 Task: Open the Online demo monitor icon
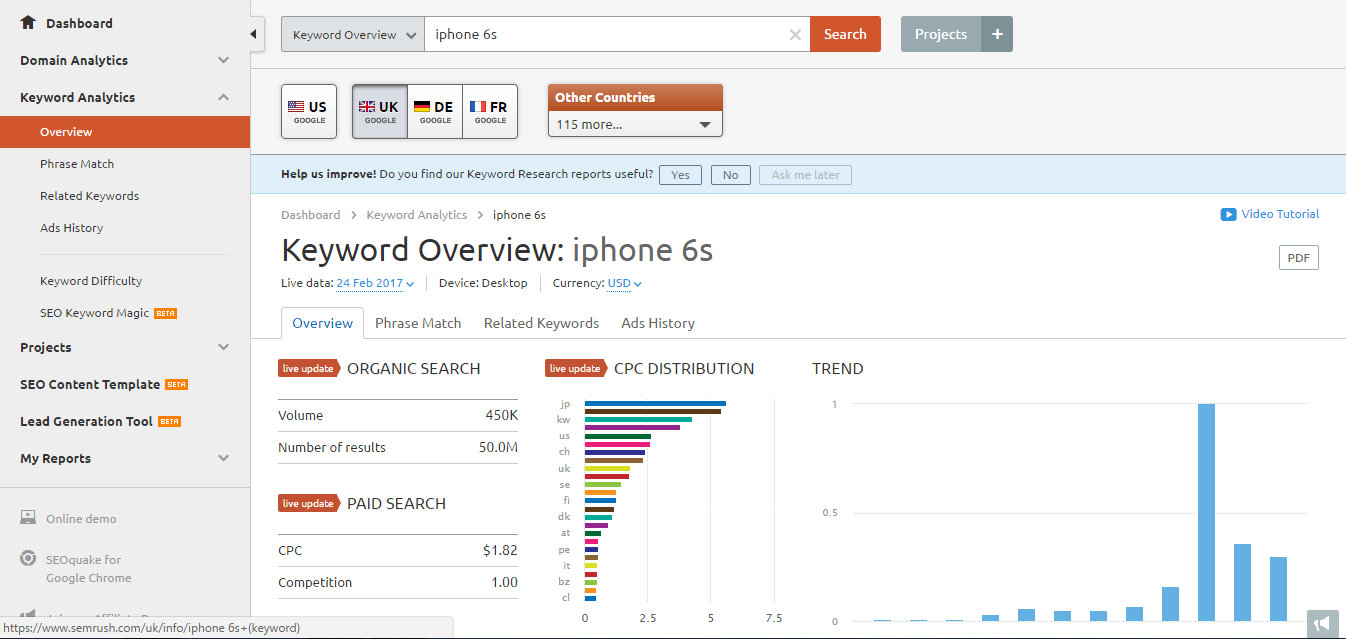29,518
